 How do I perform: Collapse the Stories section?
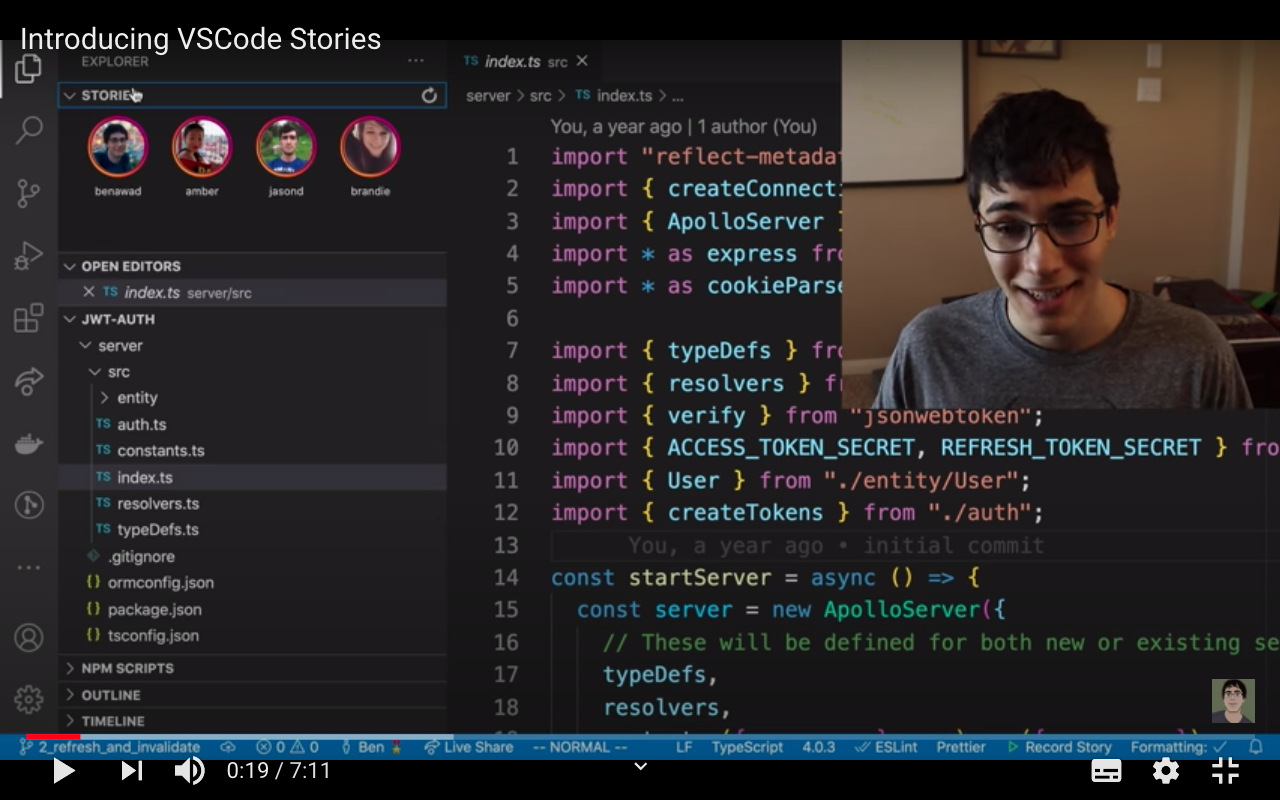(x=69, y=95)
